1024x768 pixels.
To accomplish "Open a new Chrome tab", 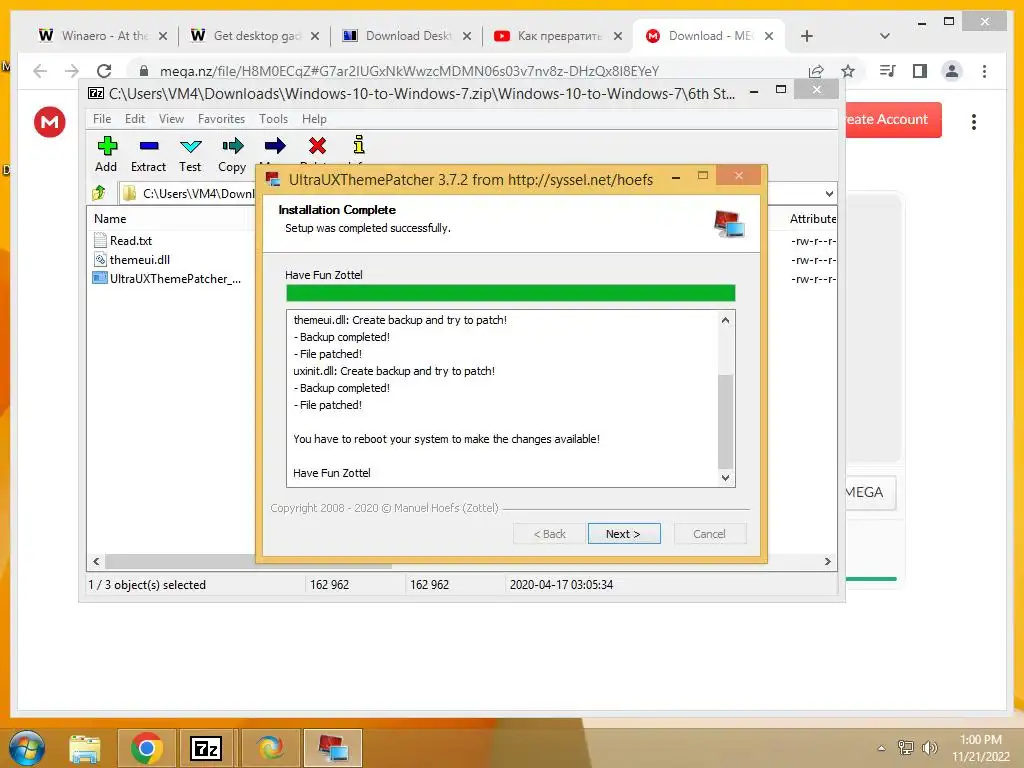I will [x=807, y=36].
